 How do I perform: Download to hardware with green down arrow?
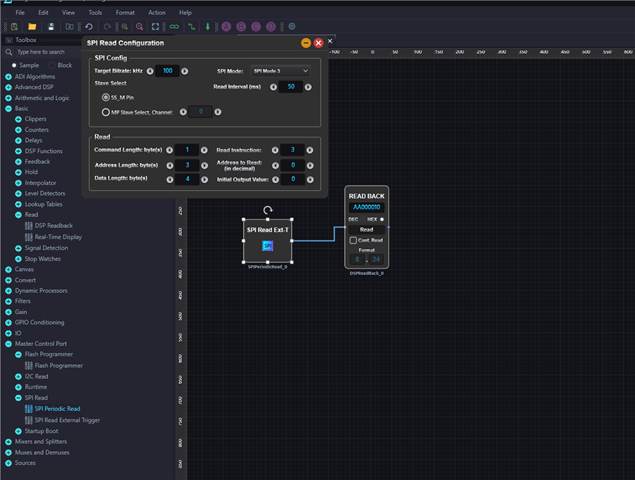pos(207,27)
